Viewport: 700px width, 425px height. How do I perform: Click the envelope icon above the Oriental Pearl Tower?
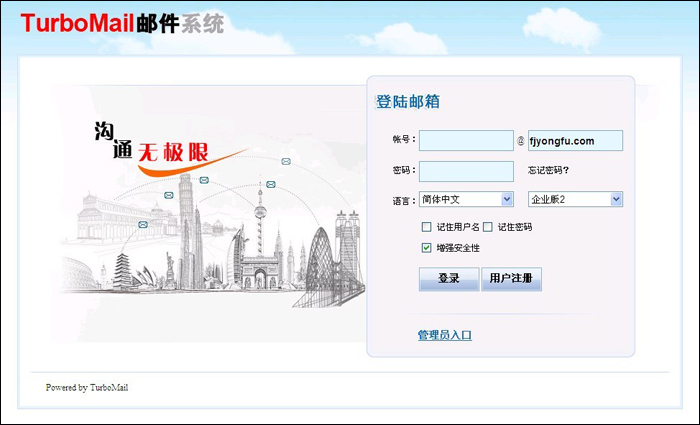point(270,184)
